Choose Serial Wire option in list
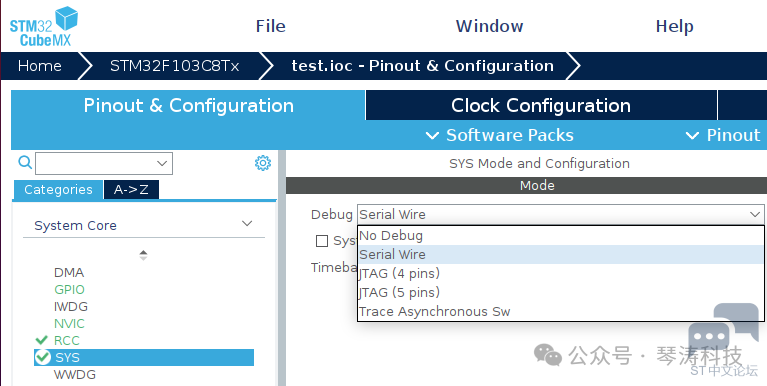767x386 pixels. [561, 255]
